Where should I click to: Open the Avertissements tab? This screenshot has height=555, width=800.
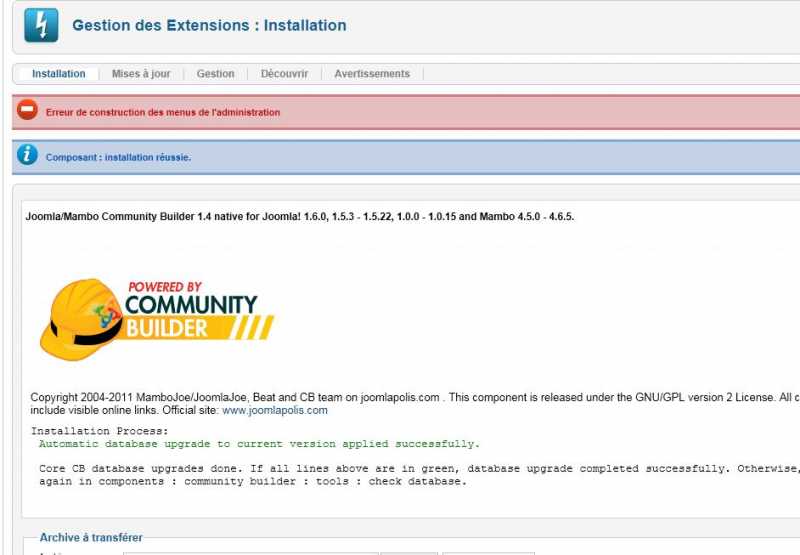point(372,74)
